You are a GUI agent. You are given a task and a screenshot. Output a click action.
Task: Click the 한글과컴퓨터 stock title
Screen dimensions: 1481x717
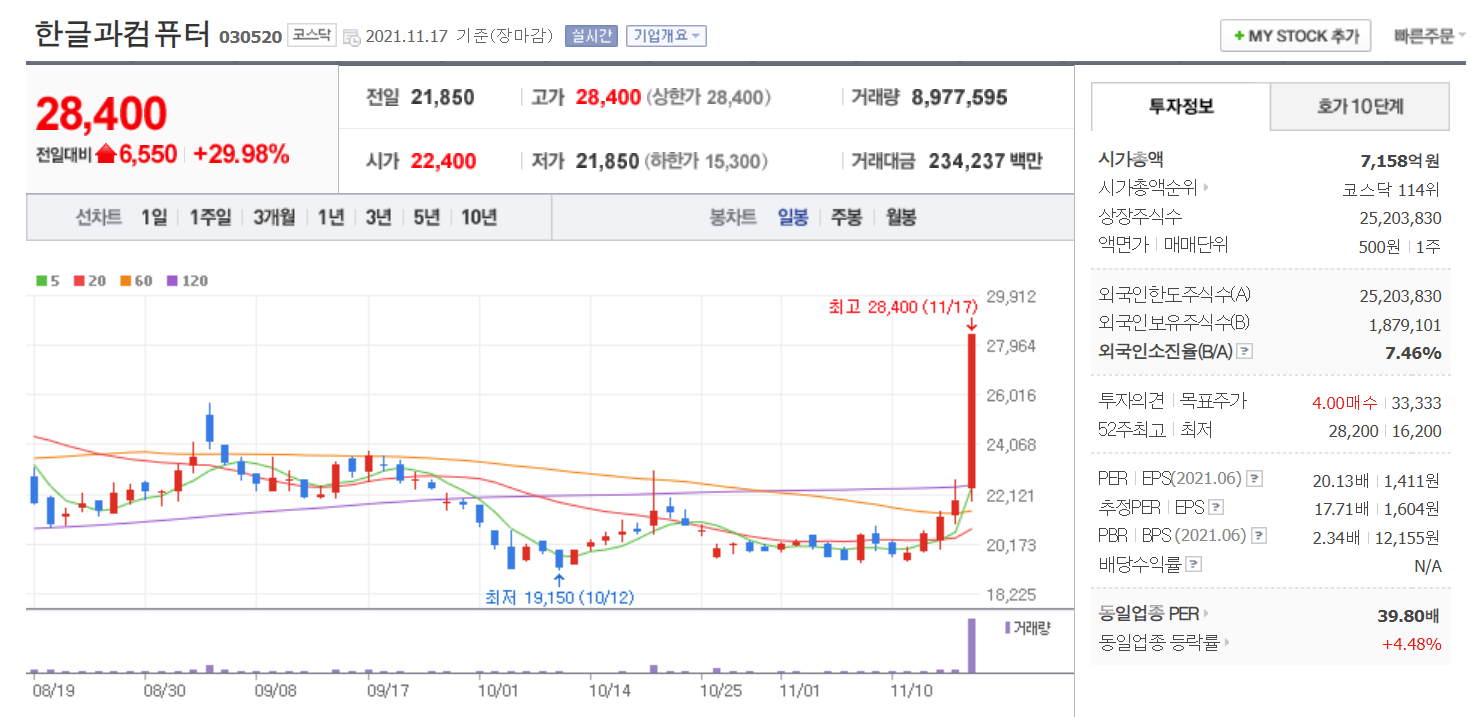click(123, 35)
